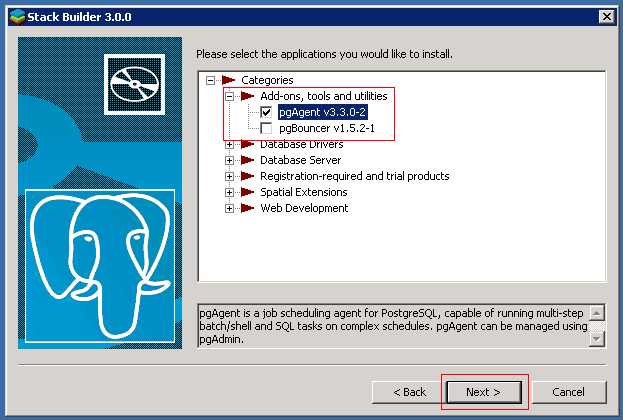The image size is (623, 420).
Task: Select Add-ons, tools and utilities label
Action: (324, 96)
